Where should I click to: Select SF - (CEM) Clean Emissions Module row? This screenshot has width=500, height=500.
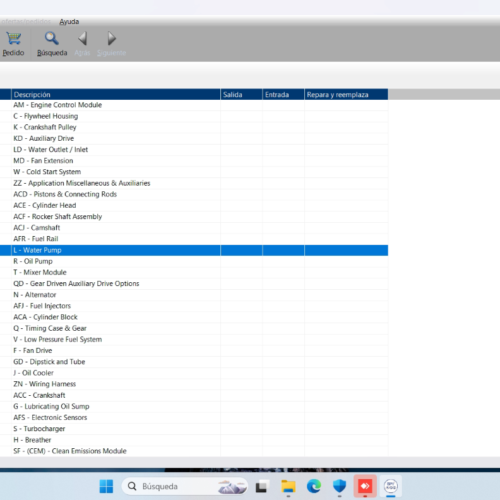[194, 451]
